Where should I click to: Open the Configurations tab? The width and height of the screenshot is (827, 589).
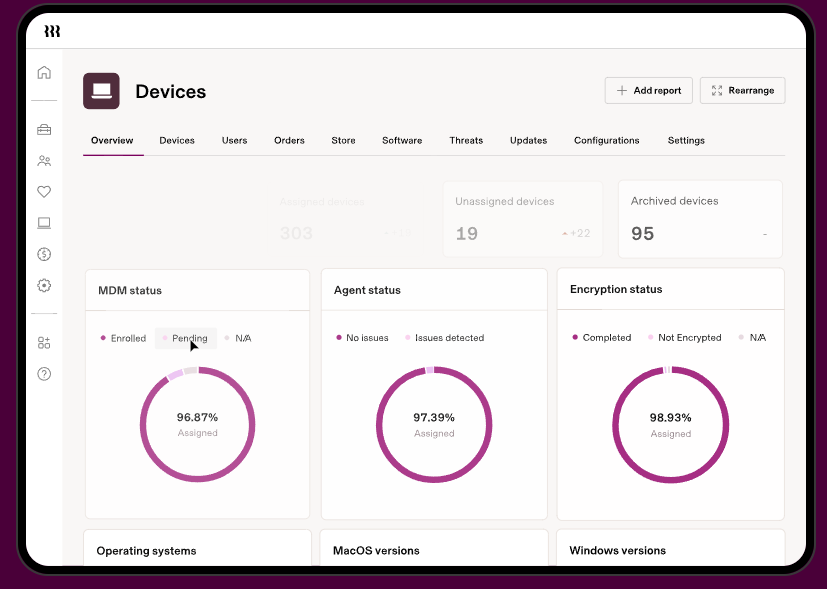coord(606,140)
